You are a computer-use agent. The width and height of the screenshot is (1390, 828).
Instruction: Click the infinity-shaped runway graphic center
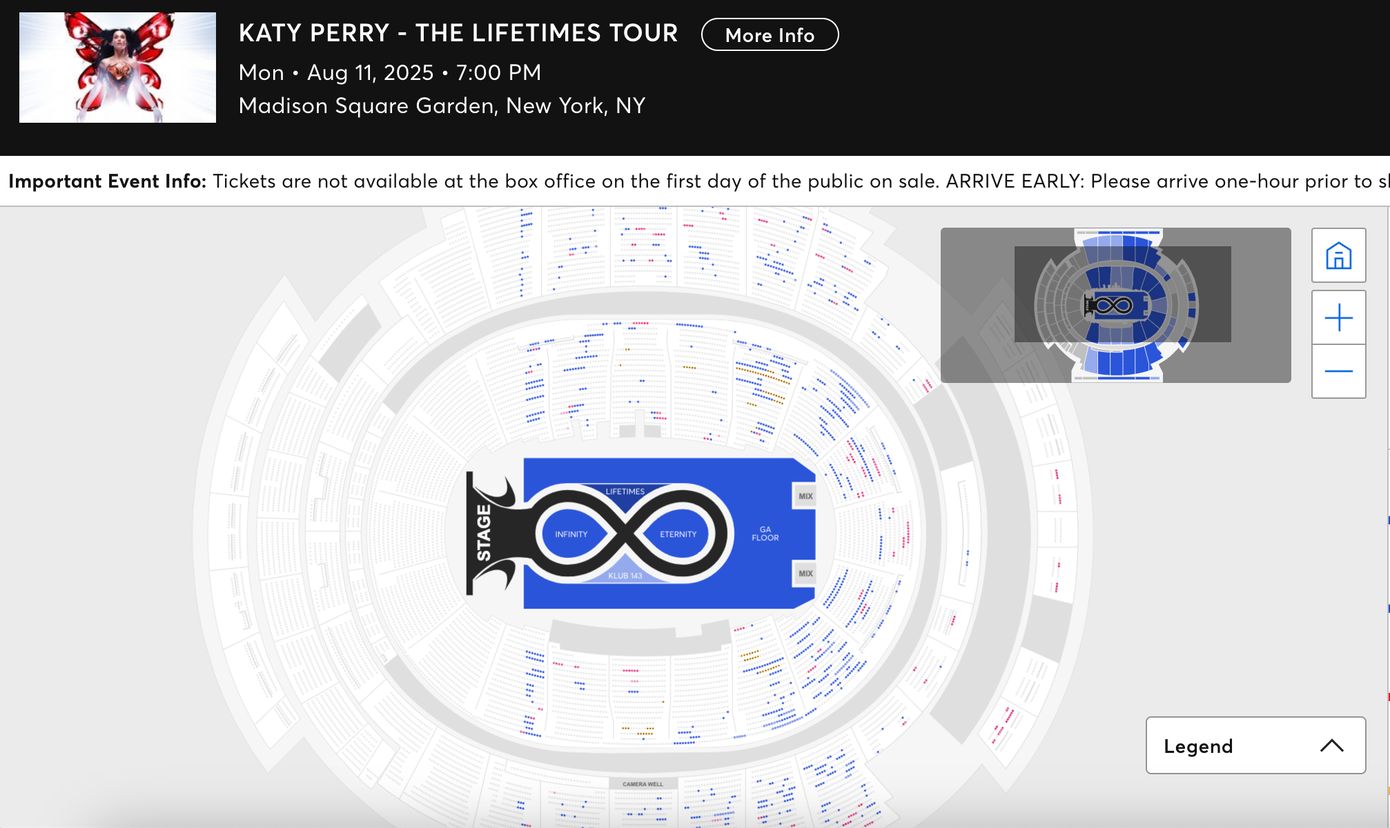point(625,533)
